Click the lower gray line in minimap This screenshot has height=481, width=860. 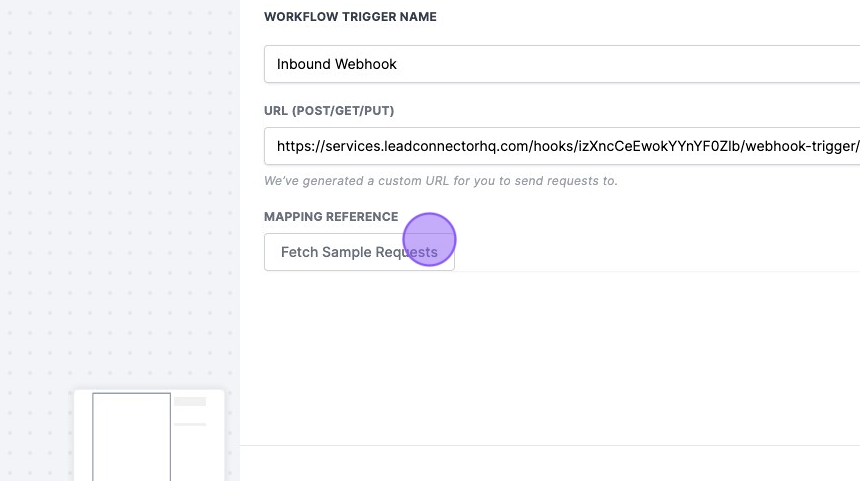pos(190,424)
